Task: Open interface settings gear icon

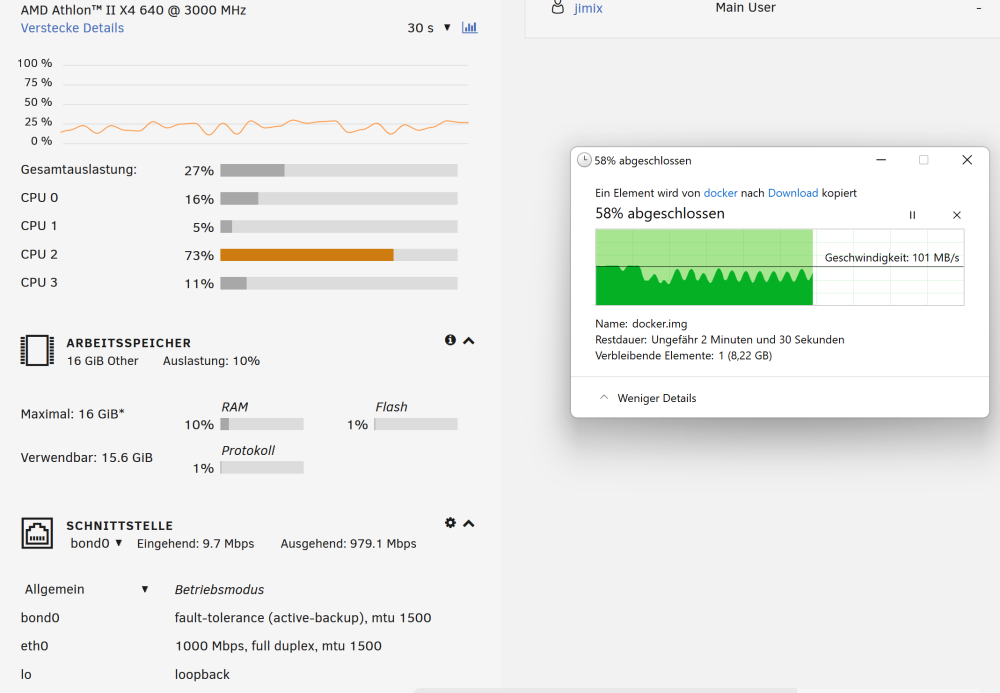Action: pos(450,523)
